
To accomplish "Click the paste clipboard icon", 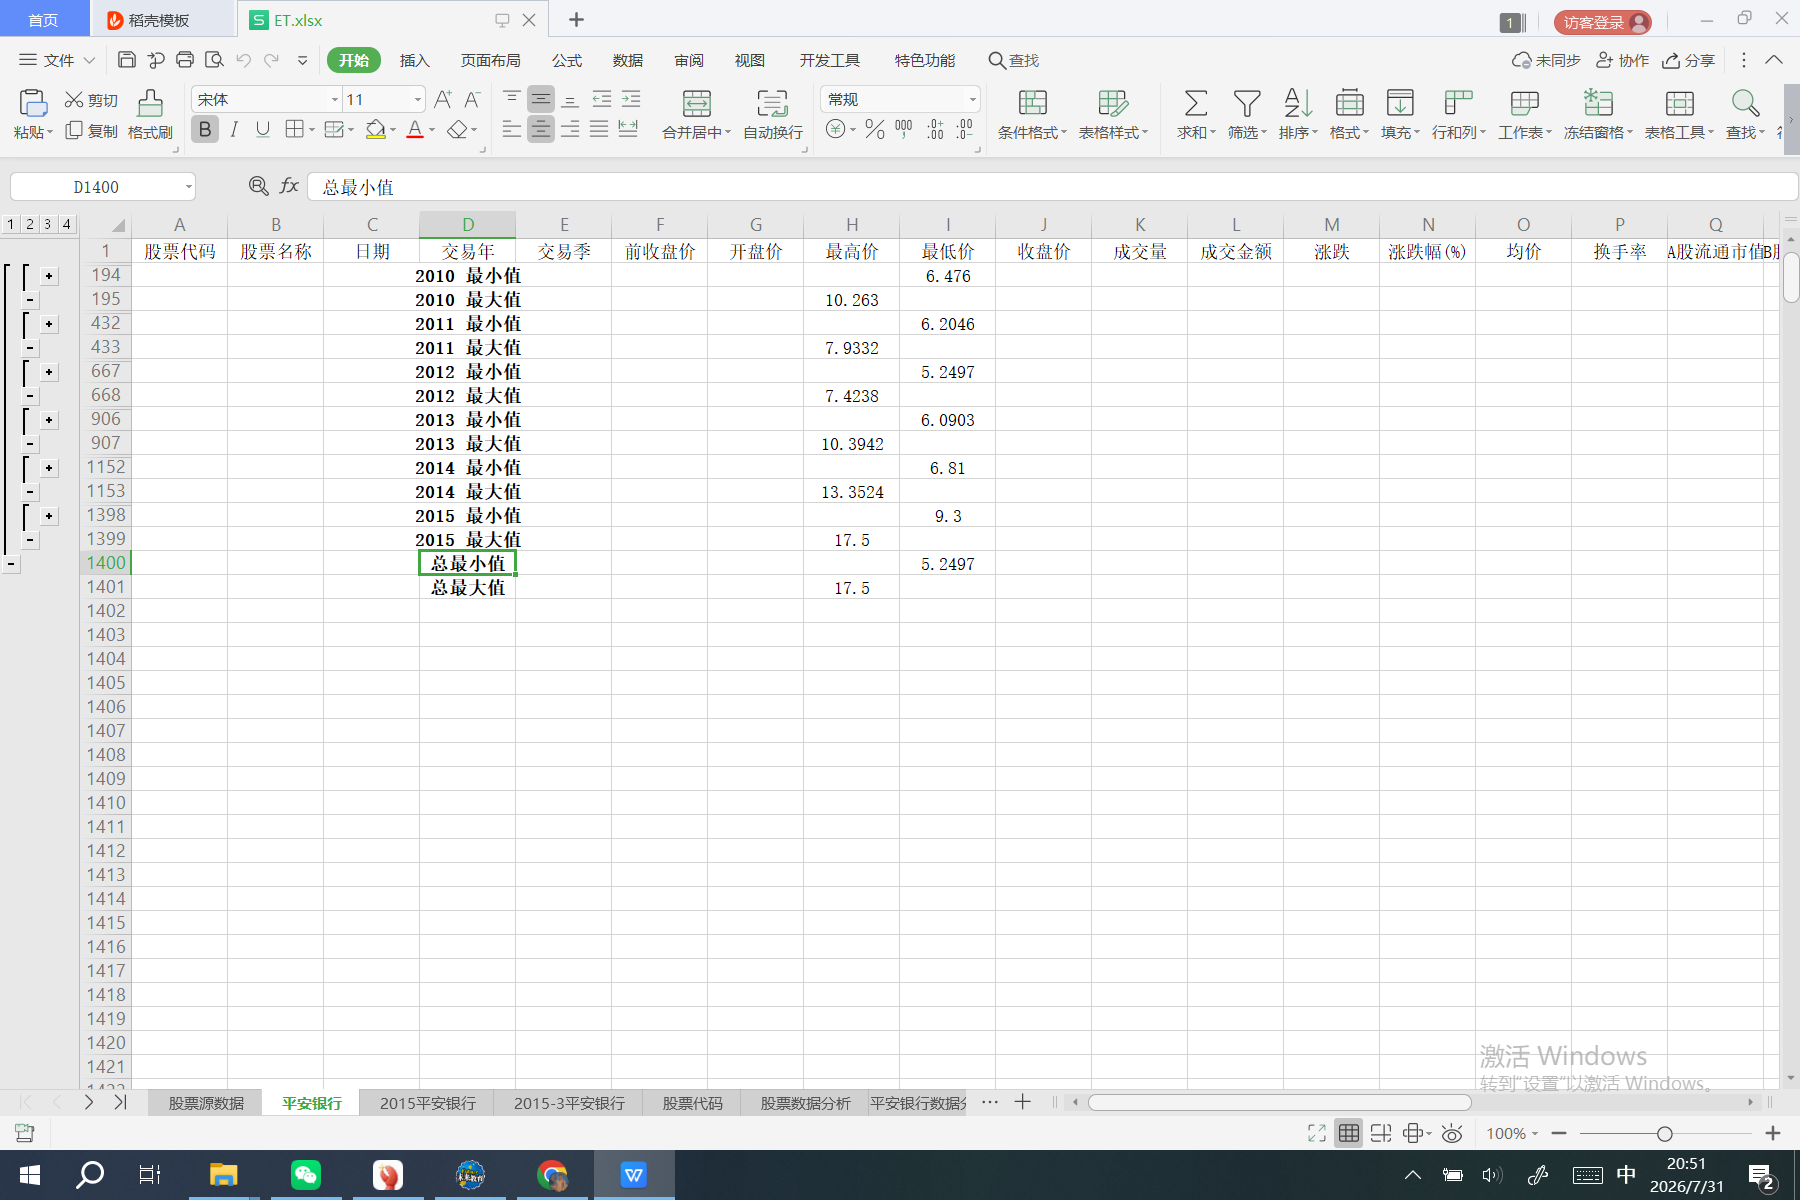I will 33,103.
